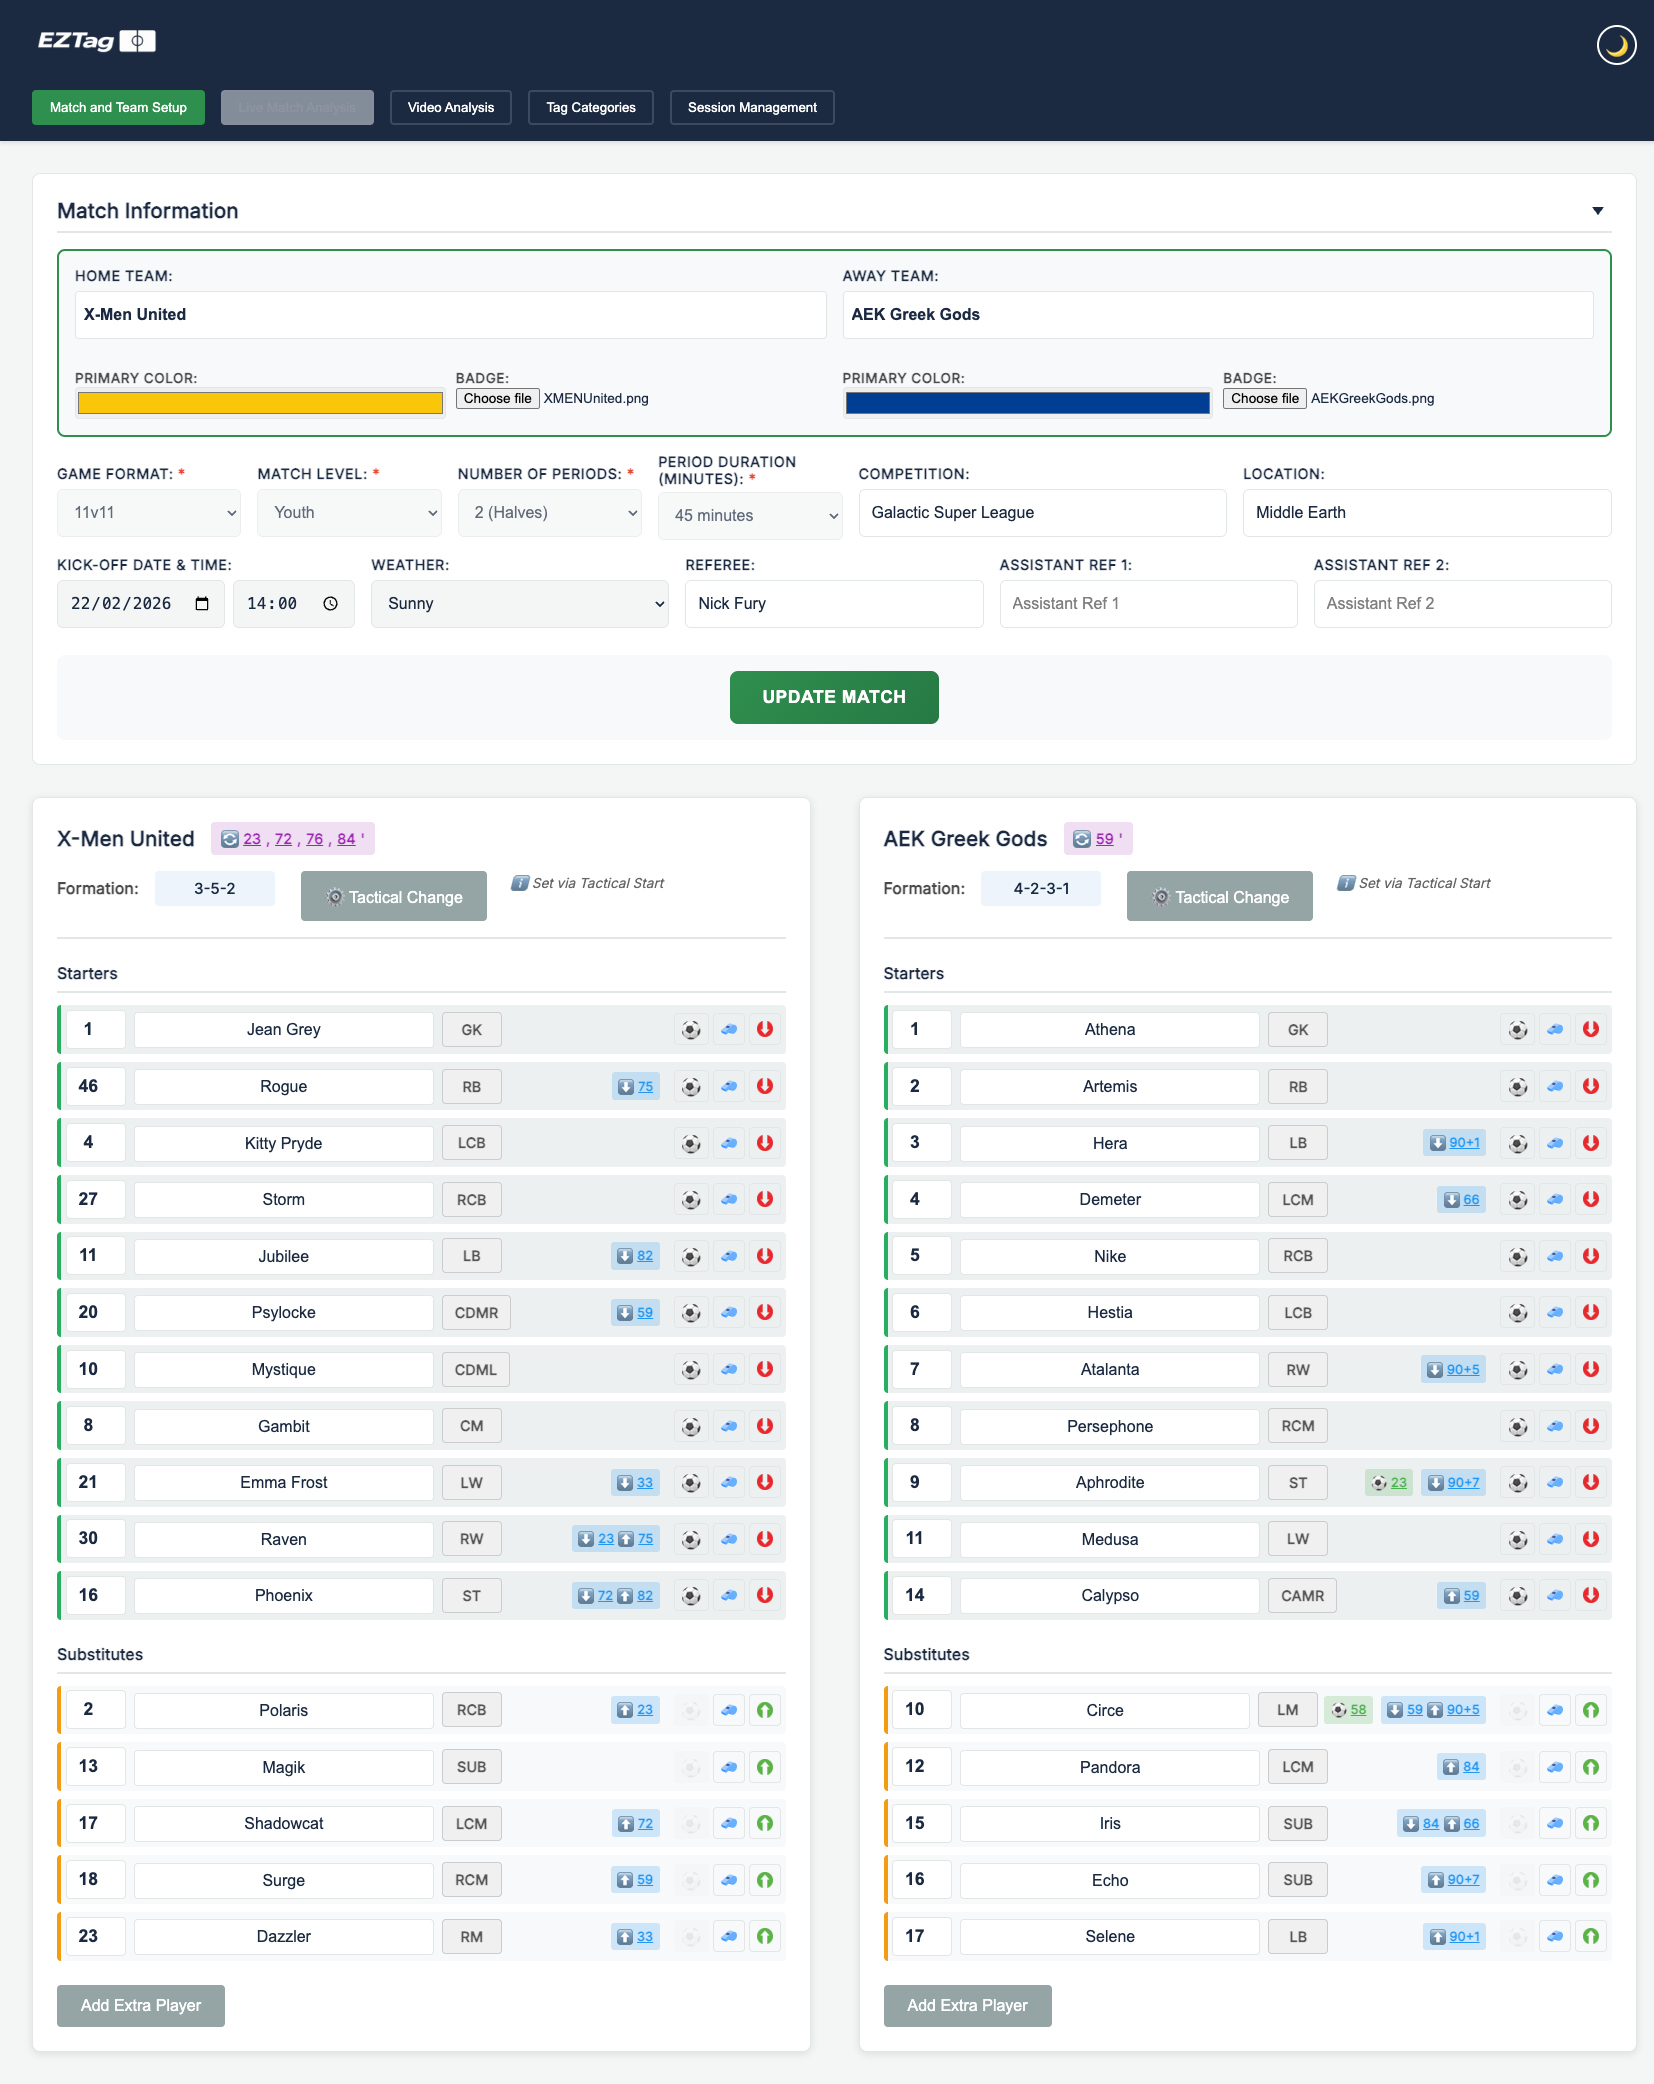Image resolution: width=1654 pixels, height=2084 pixels.
Task: Click the whistle icon next to Phoenix
Action: (x=728, y=1595)
